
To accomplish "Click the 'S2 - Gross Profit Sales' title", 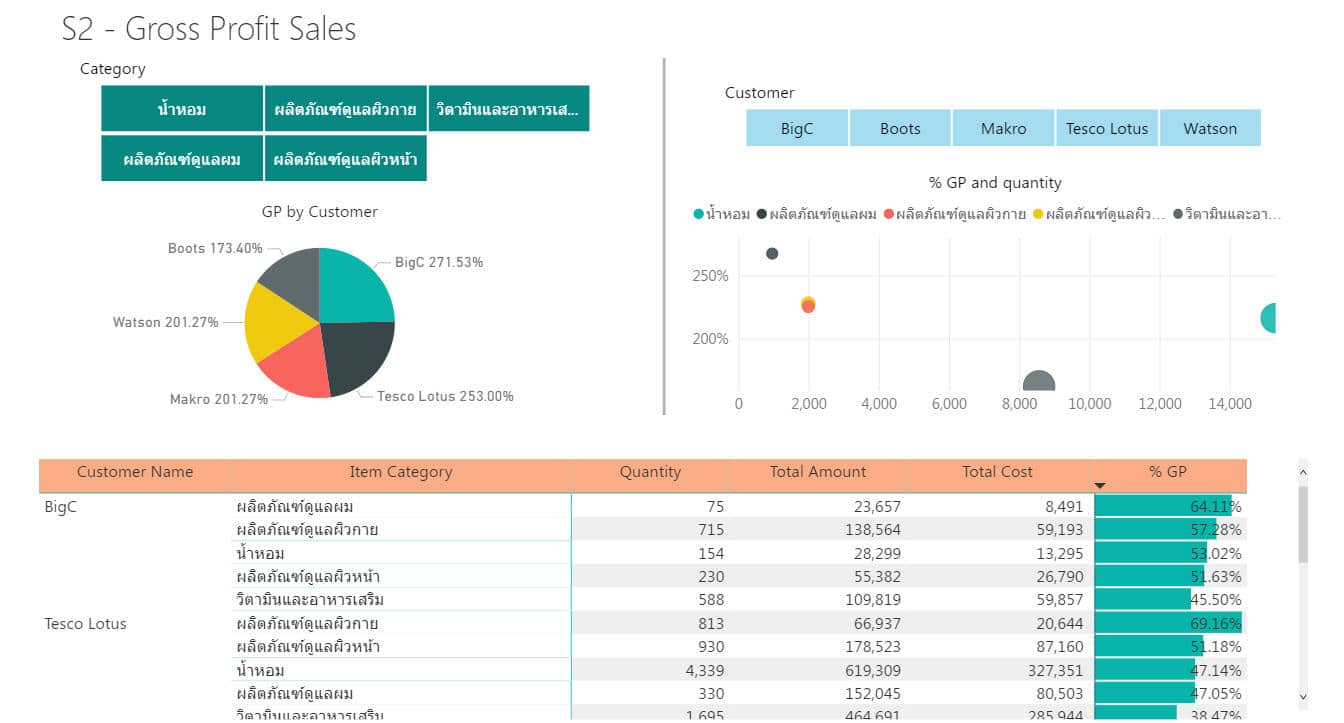I will 209,28.
